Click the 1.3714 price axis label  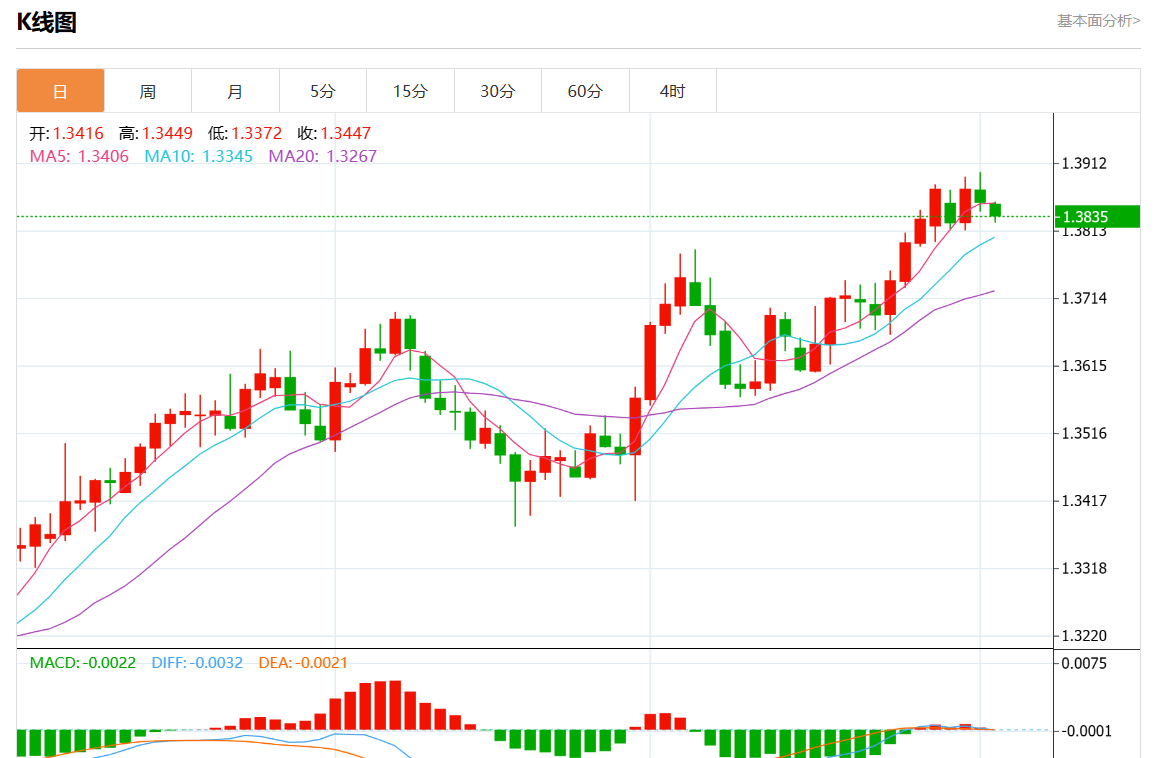coord(1084,298)
